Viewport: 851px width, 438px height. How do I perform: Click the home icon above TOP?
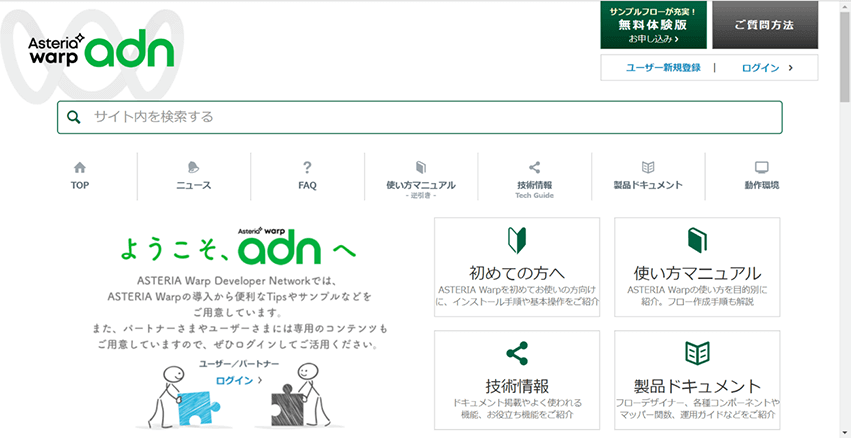pos(80,167)
